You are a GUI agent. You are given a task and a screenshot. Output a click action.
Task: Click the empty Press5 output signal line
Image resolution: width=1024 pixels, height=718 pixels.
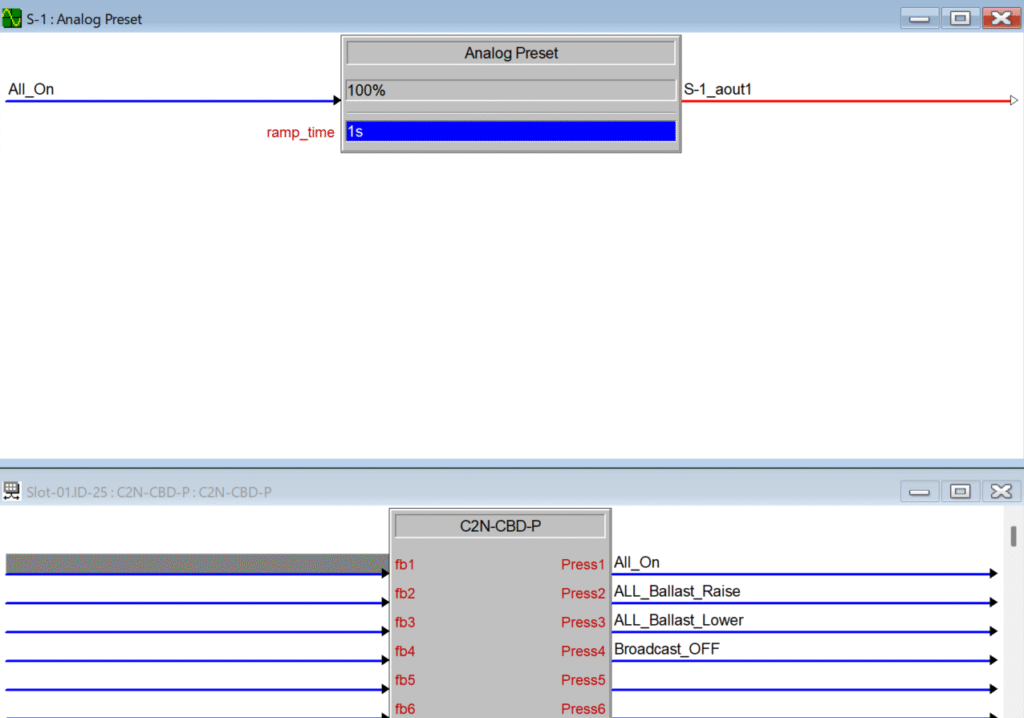[800, 688]
